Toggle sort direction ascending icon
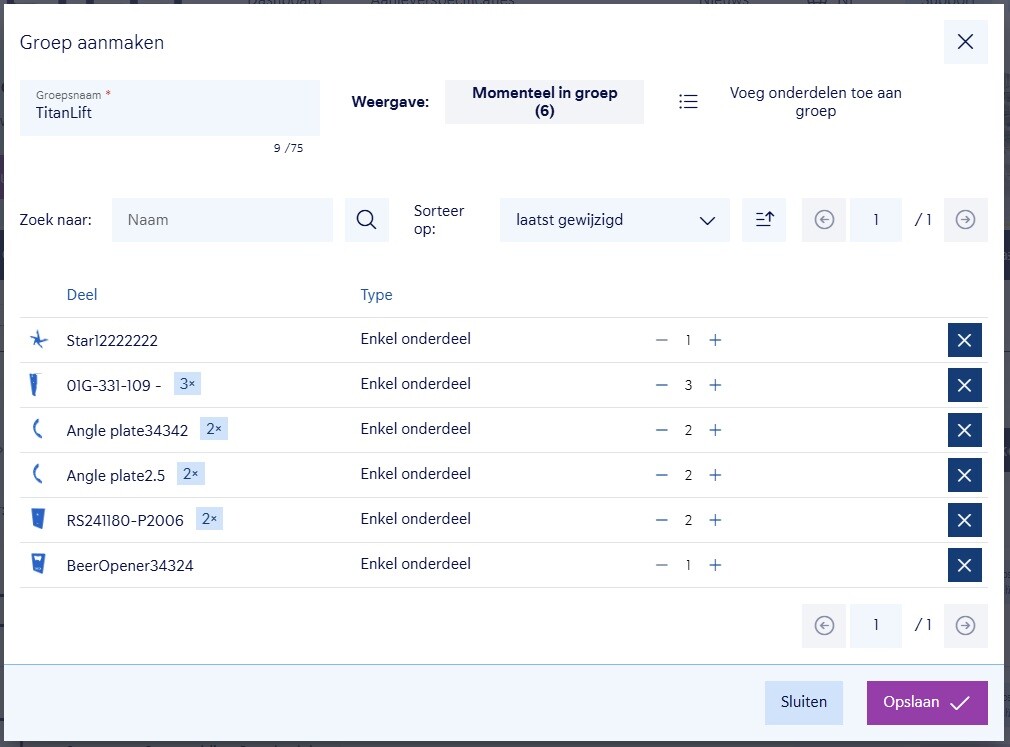This screenshot has height=747, width=1010. [x=764, y=220]
